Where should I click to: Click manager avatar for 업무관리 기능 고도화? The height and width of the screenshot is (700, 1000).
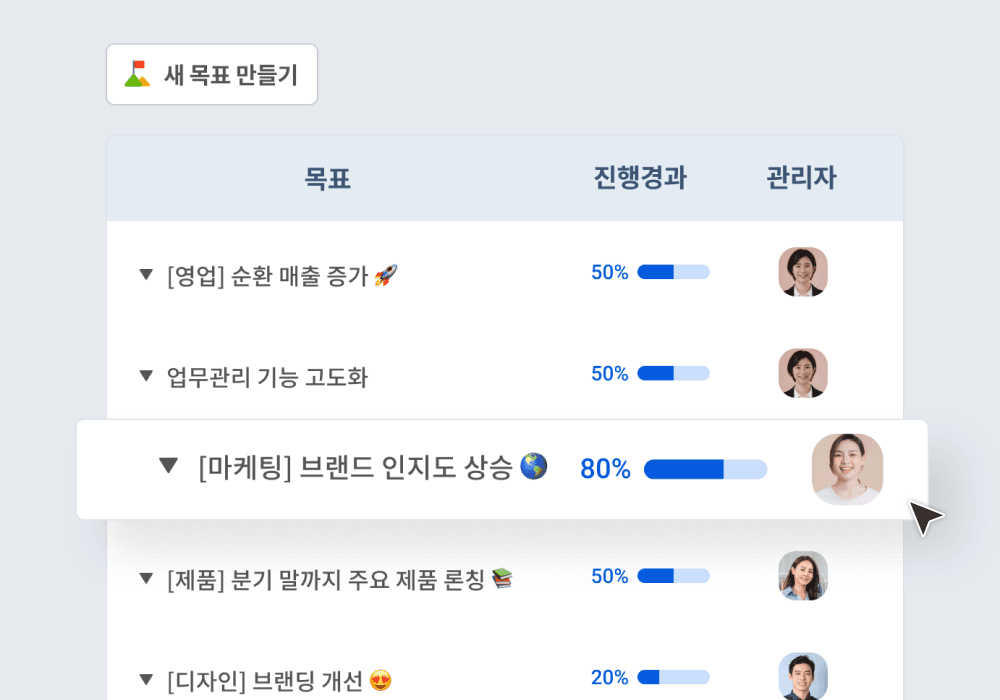pyautogui.click(x=803, y=374)
